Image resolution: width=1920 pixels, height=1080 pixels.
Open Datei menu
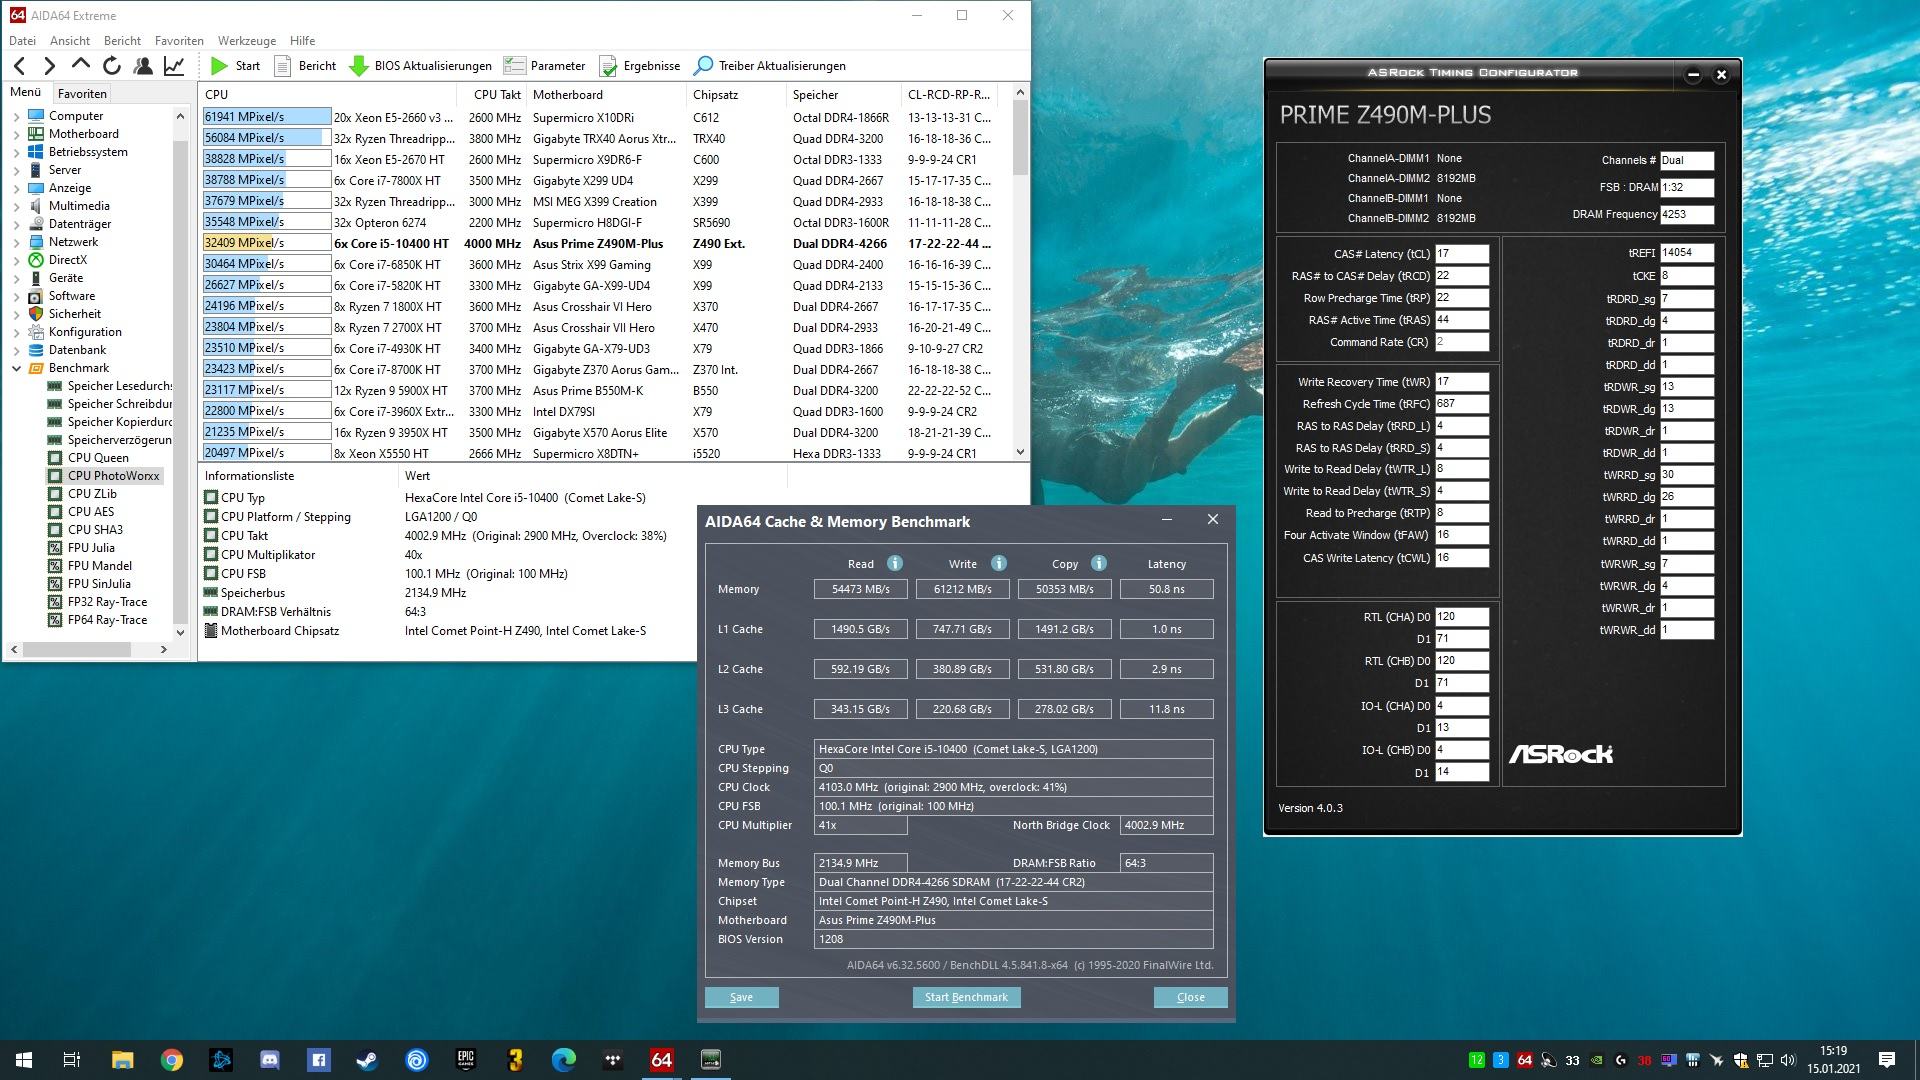pyautogui.click(x=22, y=41)
